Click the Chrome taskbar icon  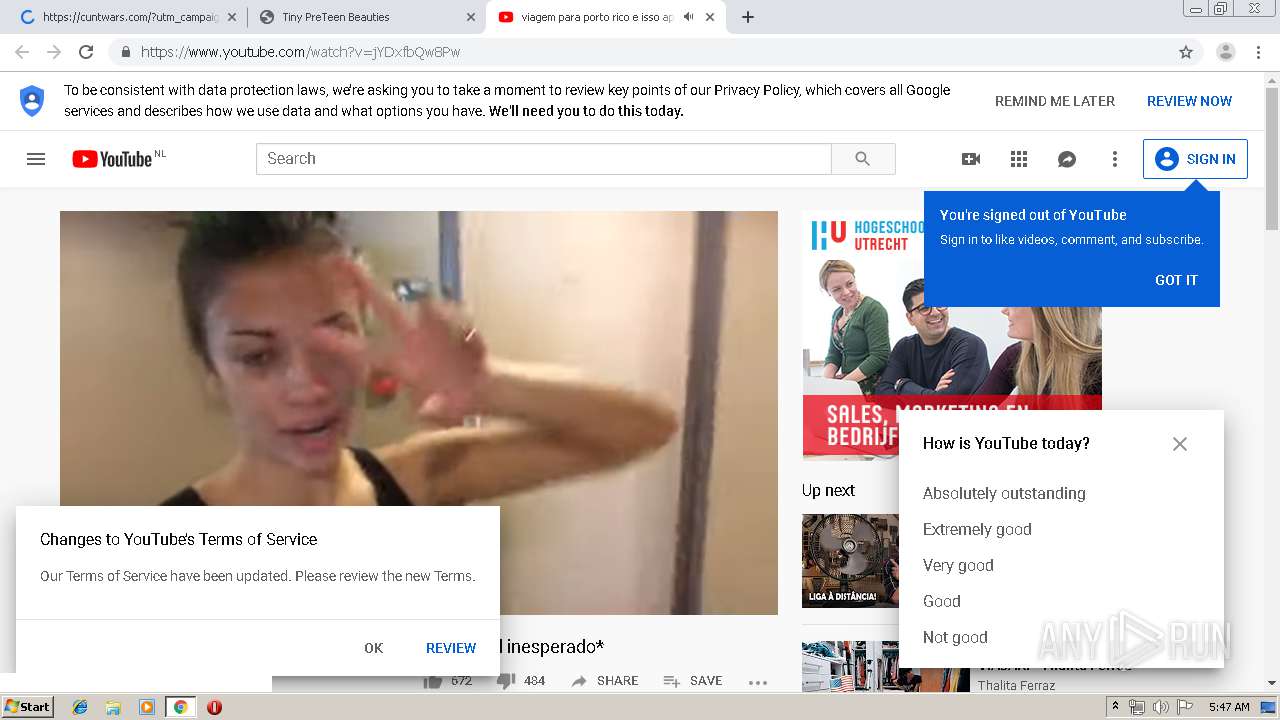coord(181,707)
